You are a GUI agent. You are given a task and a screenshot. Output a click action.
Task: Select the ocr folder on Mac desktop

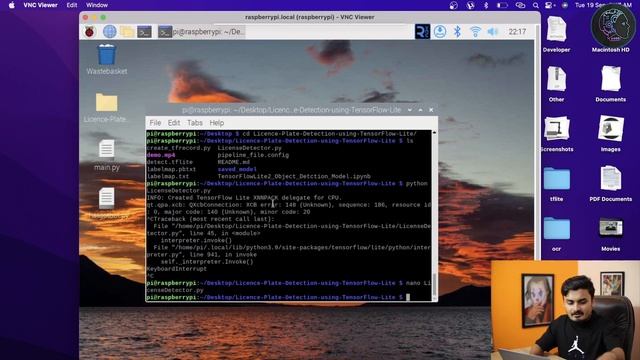pyautogui.click(x=556, y=233)
